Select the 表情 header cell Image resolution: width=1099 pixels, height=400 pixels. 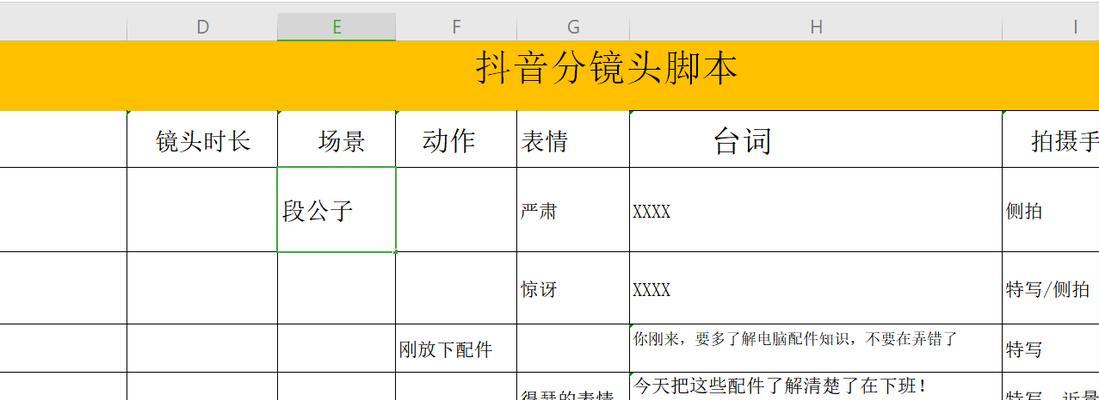click(573, 139)
